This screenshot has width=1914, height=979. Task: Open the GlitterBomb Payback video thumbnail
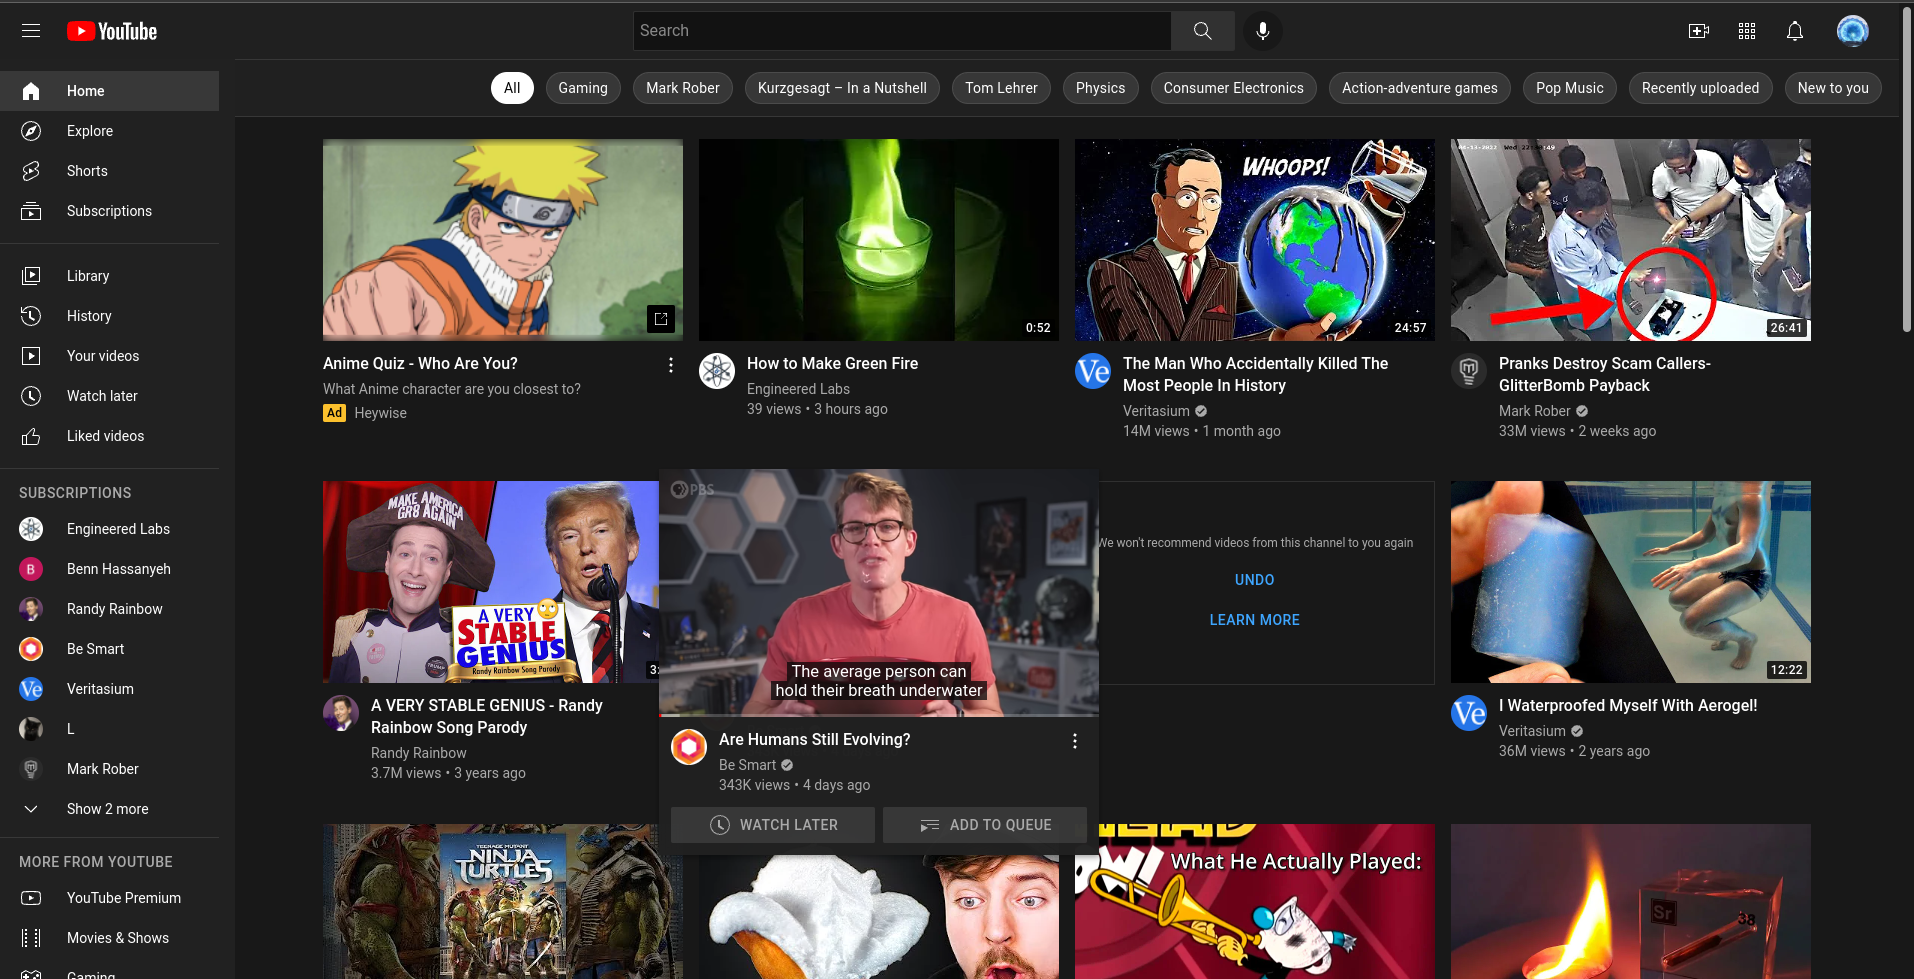click(1630, 239)
